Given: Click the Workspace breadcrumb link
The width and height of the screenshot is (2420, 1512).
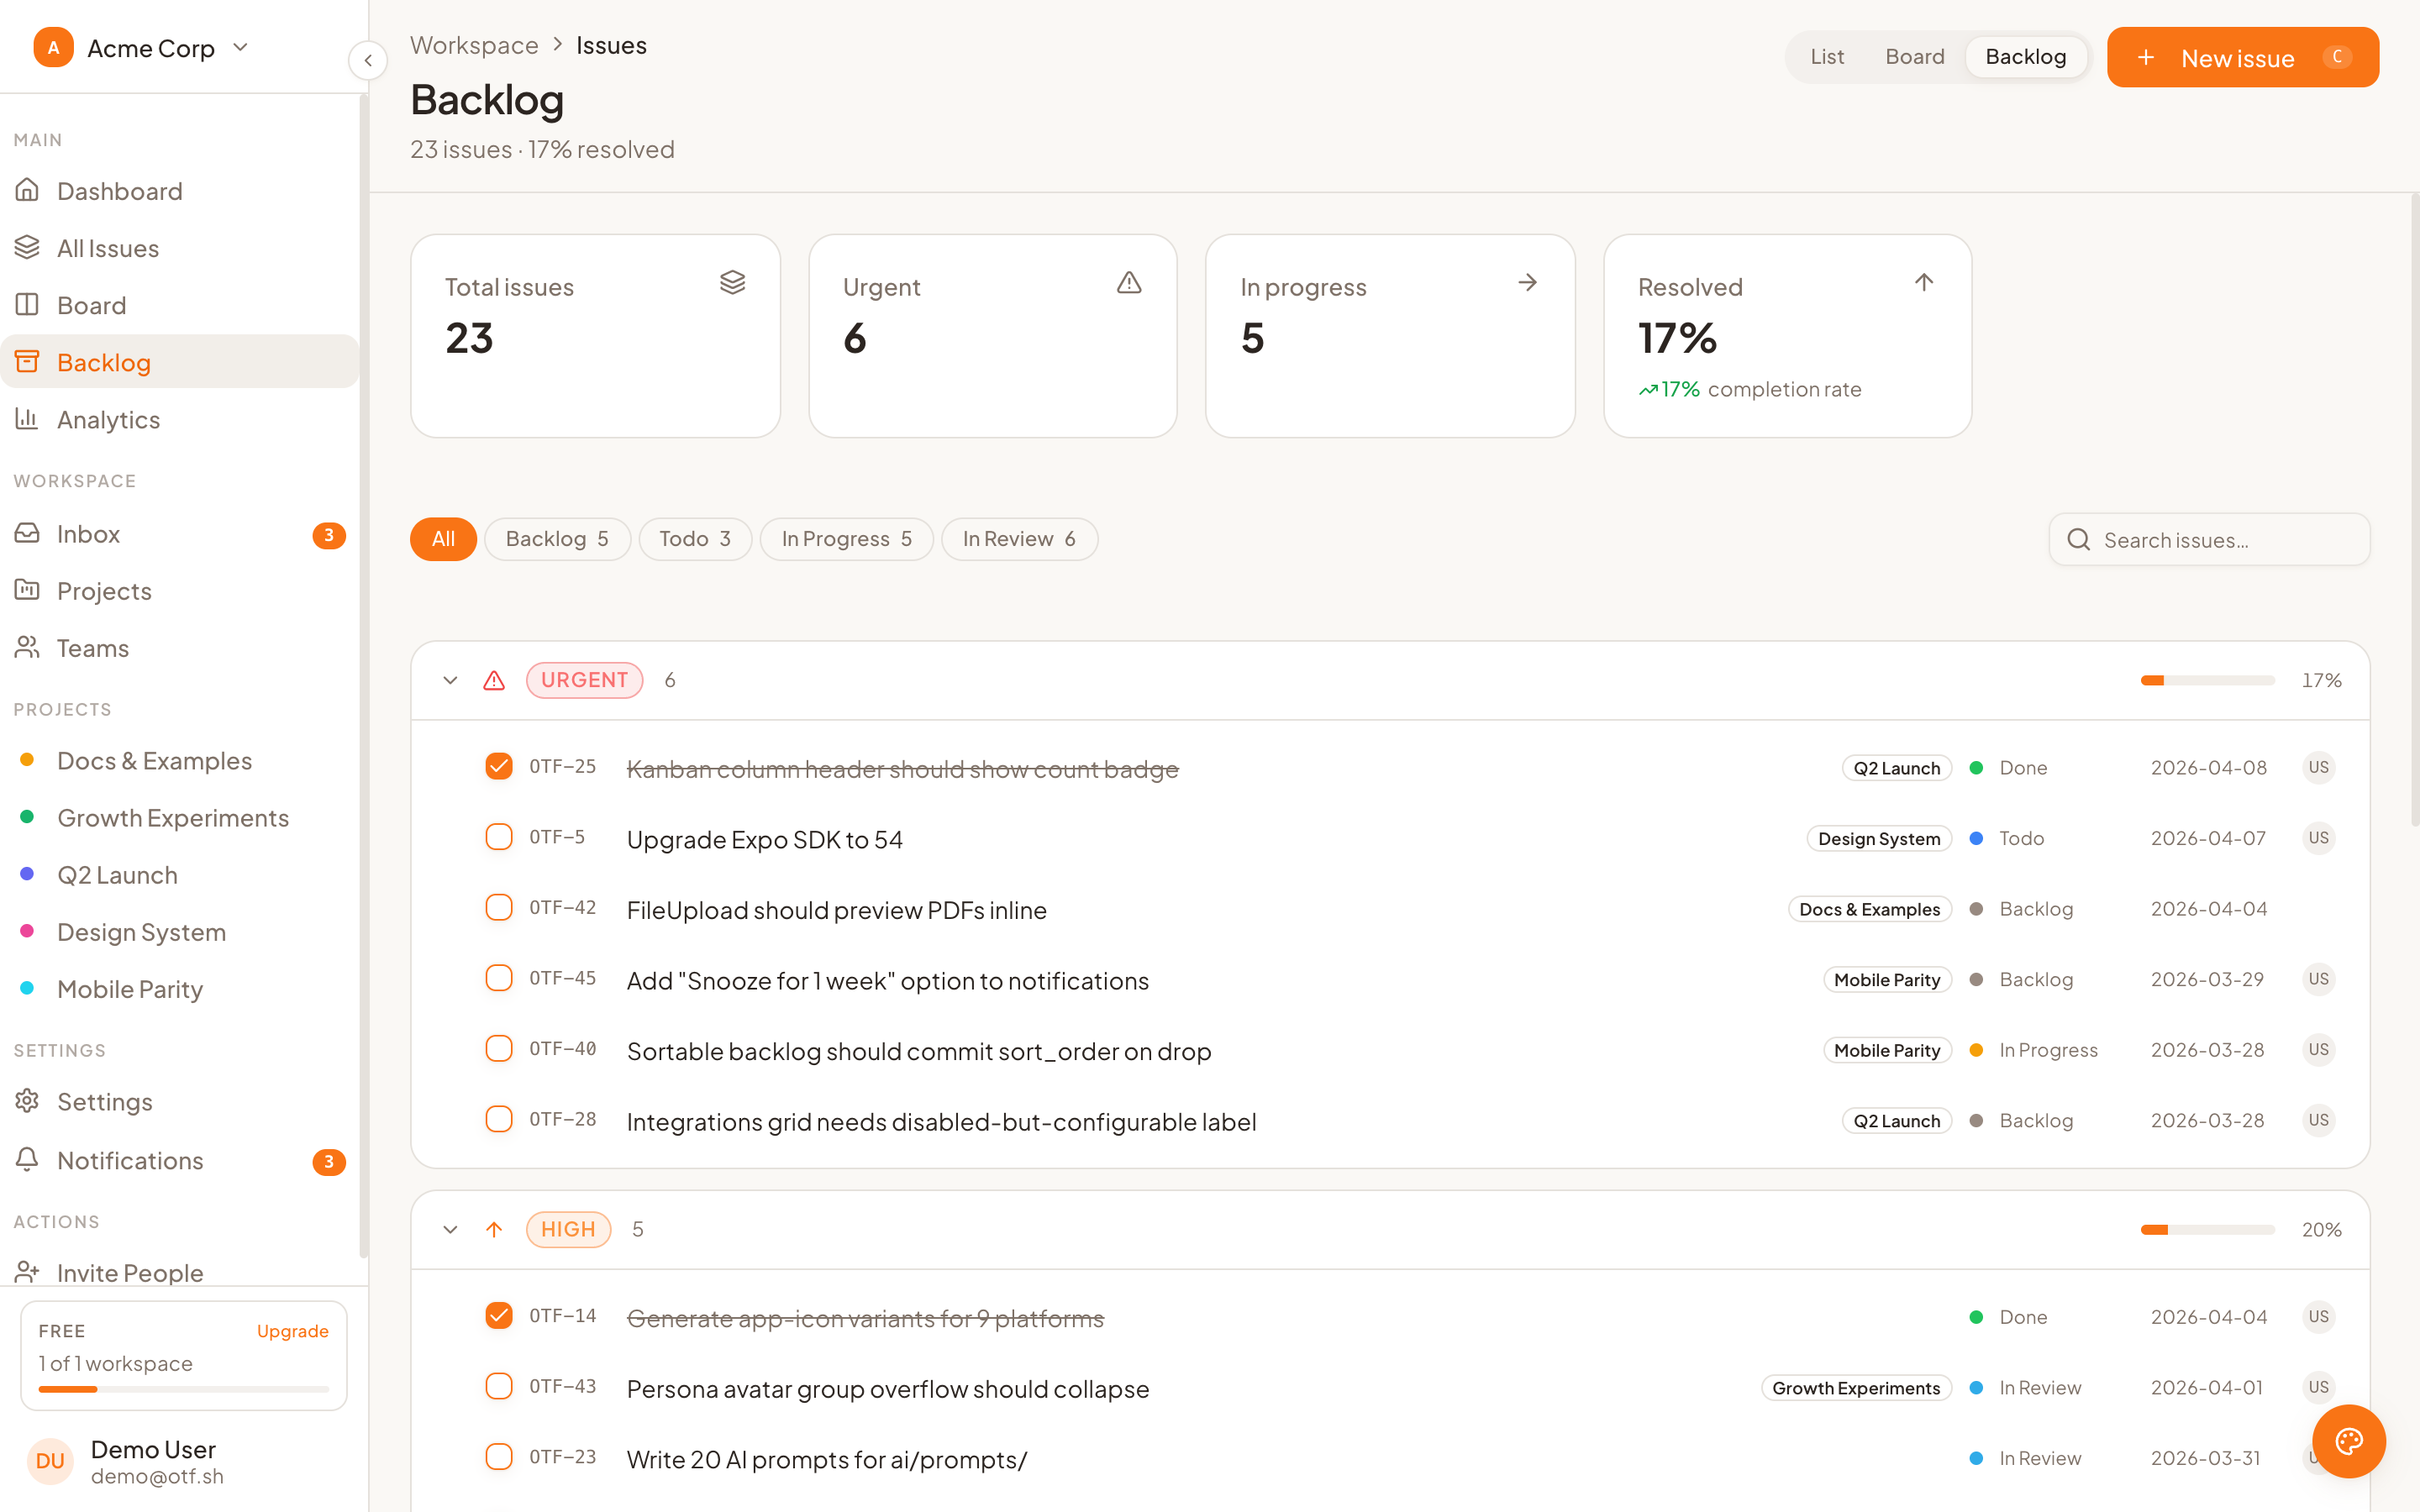Looking at the screenshot, I should point(474,45).
